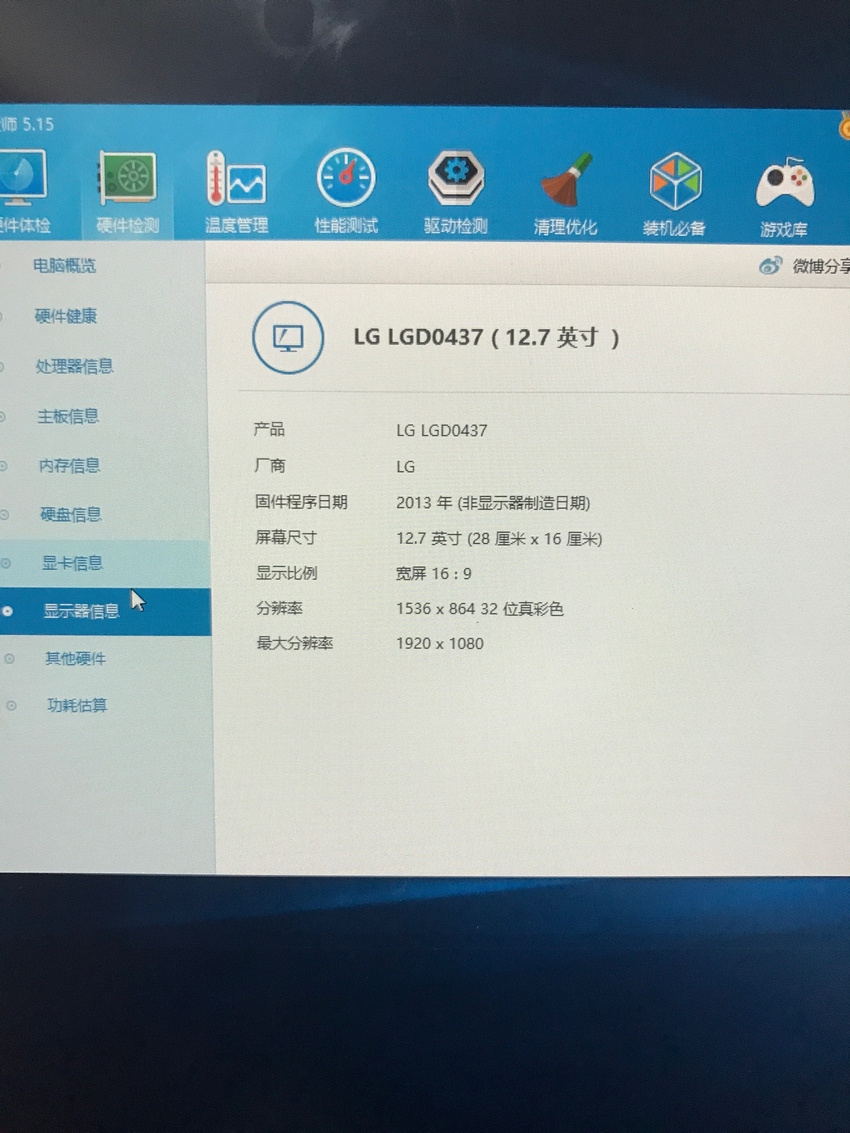Go to 功耗估算 page
This screenshot has width=850, height=1133.
[77, 705]
